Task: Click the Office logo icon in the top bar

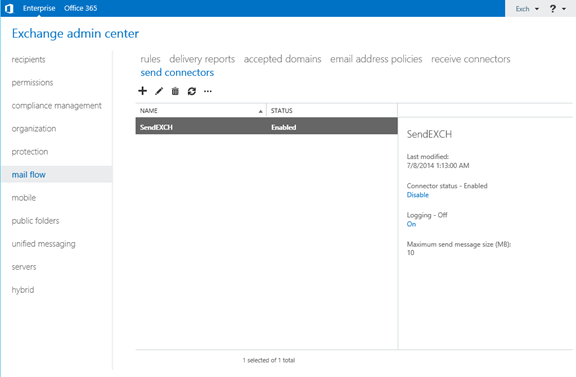Action: coord(10,8)
